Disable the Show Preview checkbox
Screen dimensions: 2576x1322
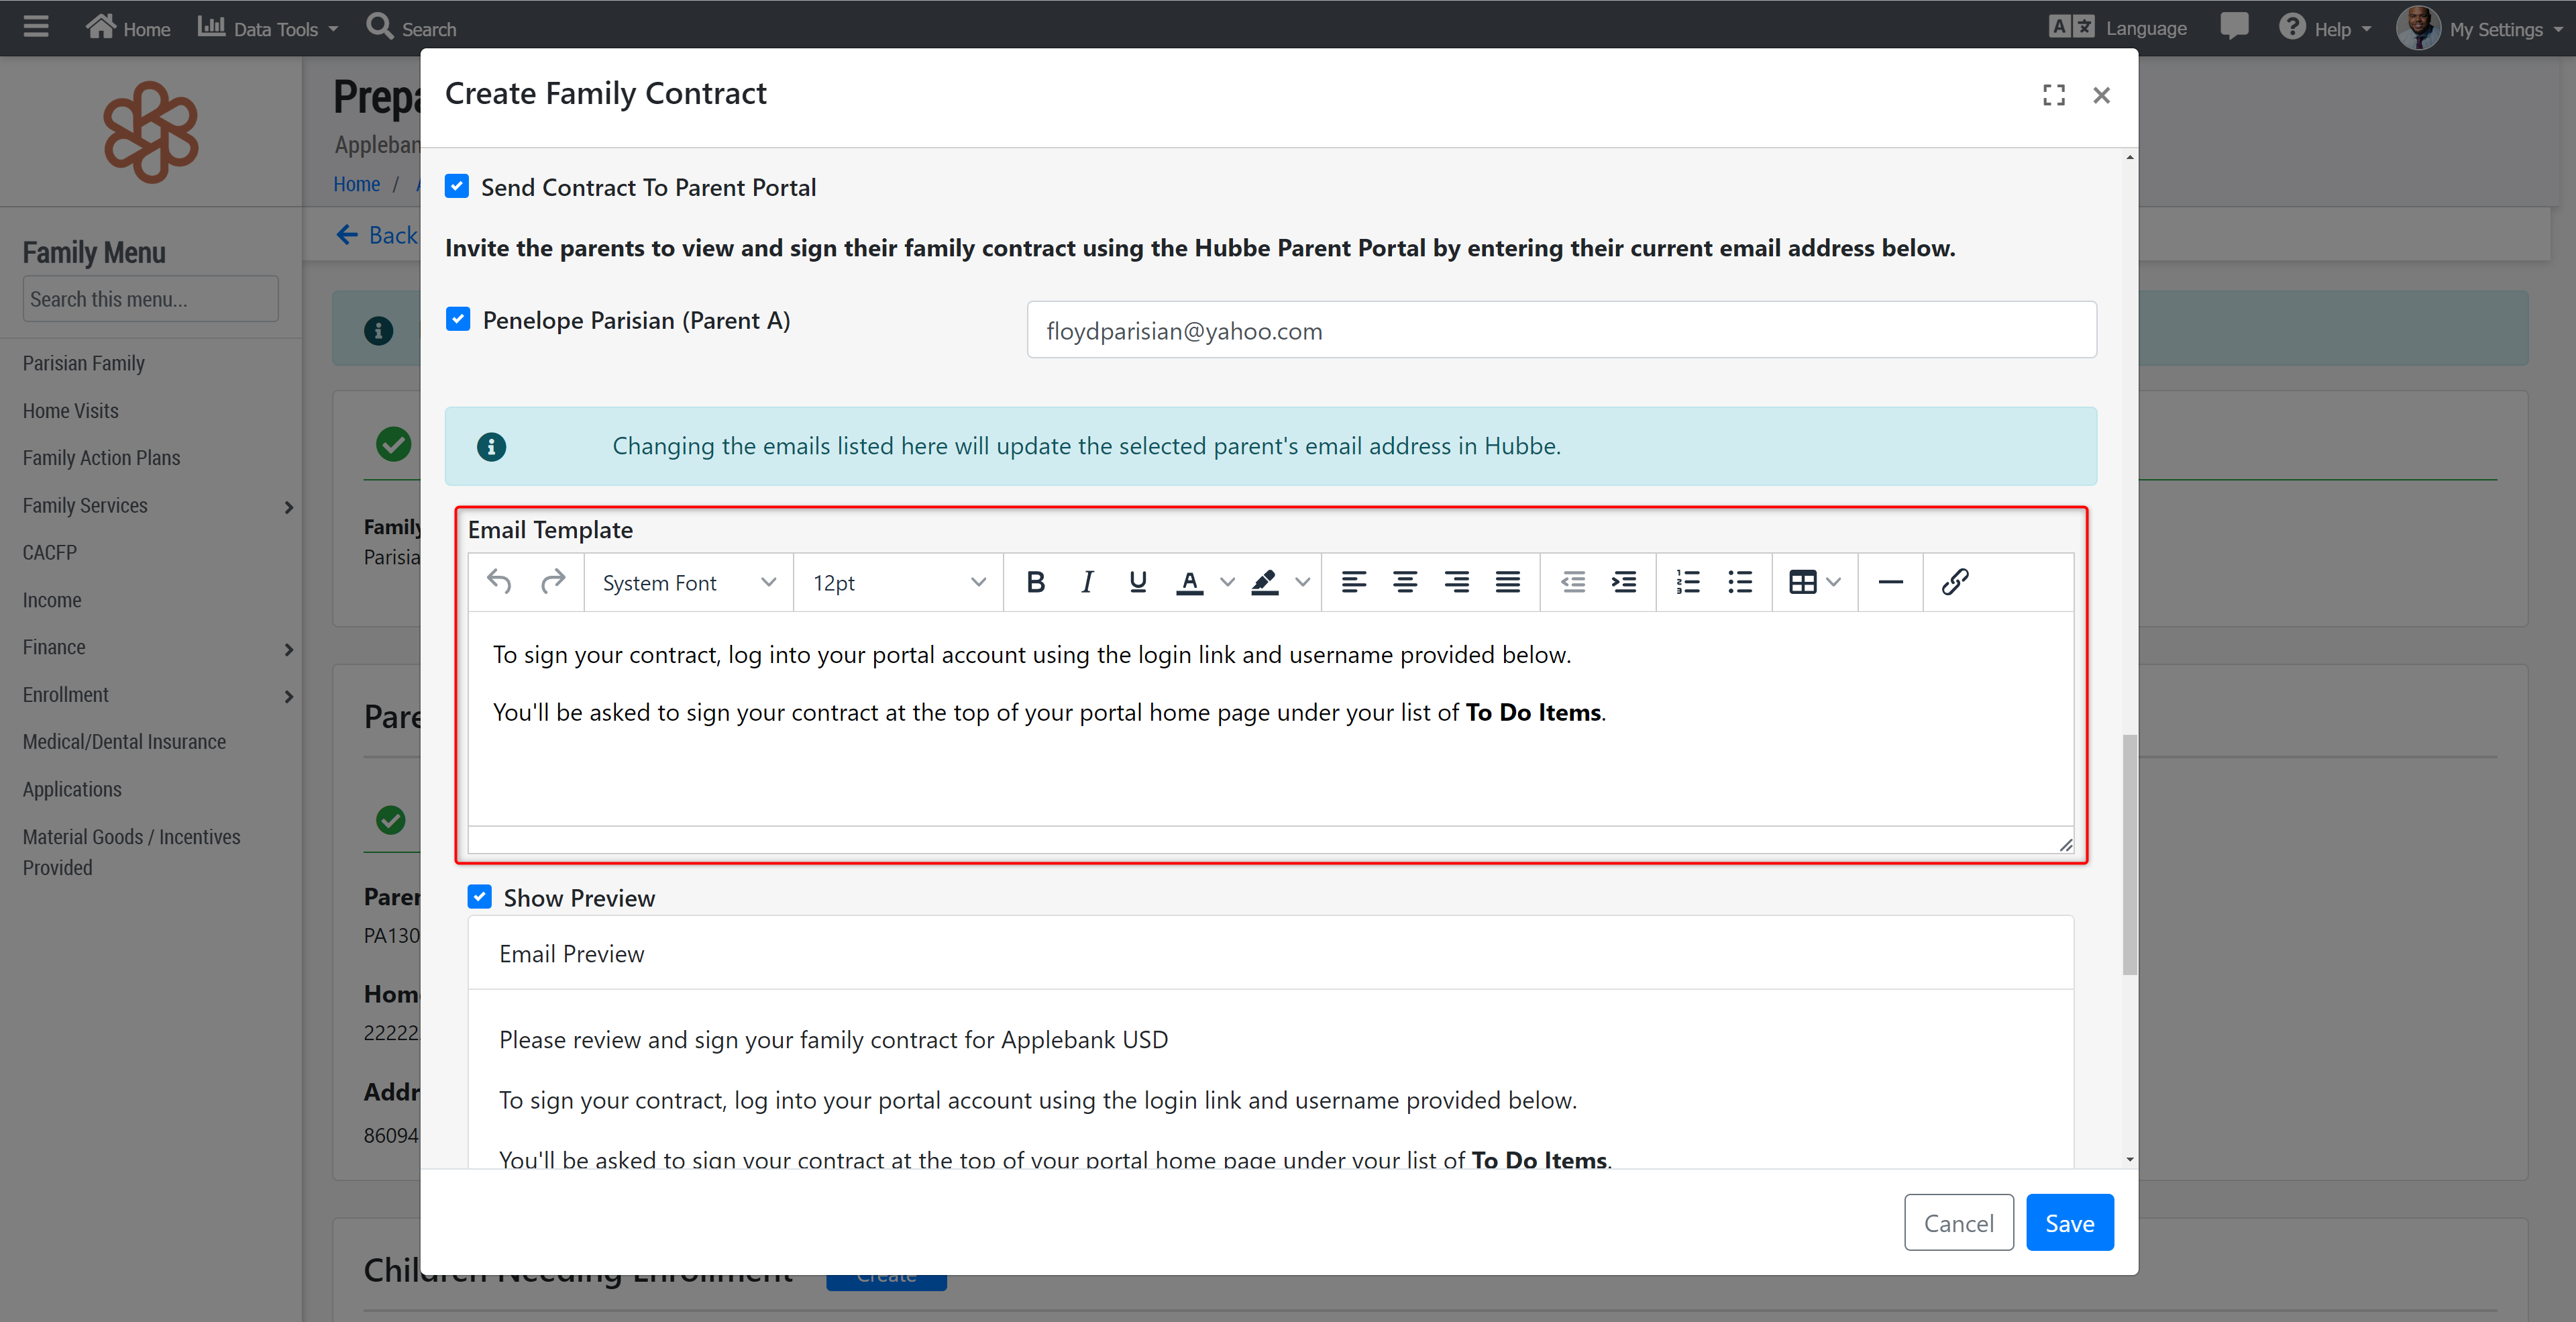tap(480, 897)
